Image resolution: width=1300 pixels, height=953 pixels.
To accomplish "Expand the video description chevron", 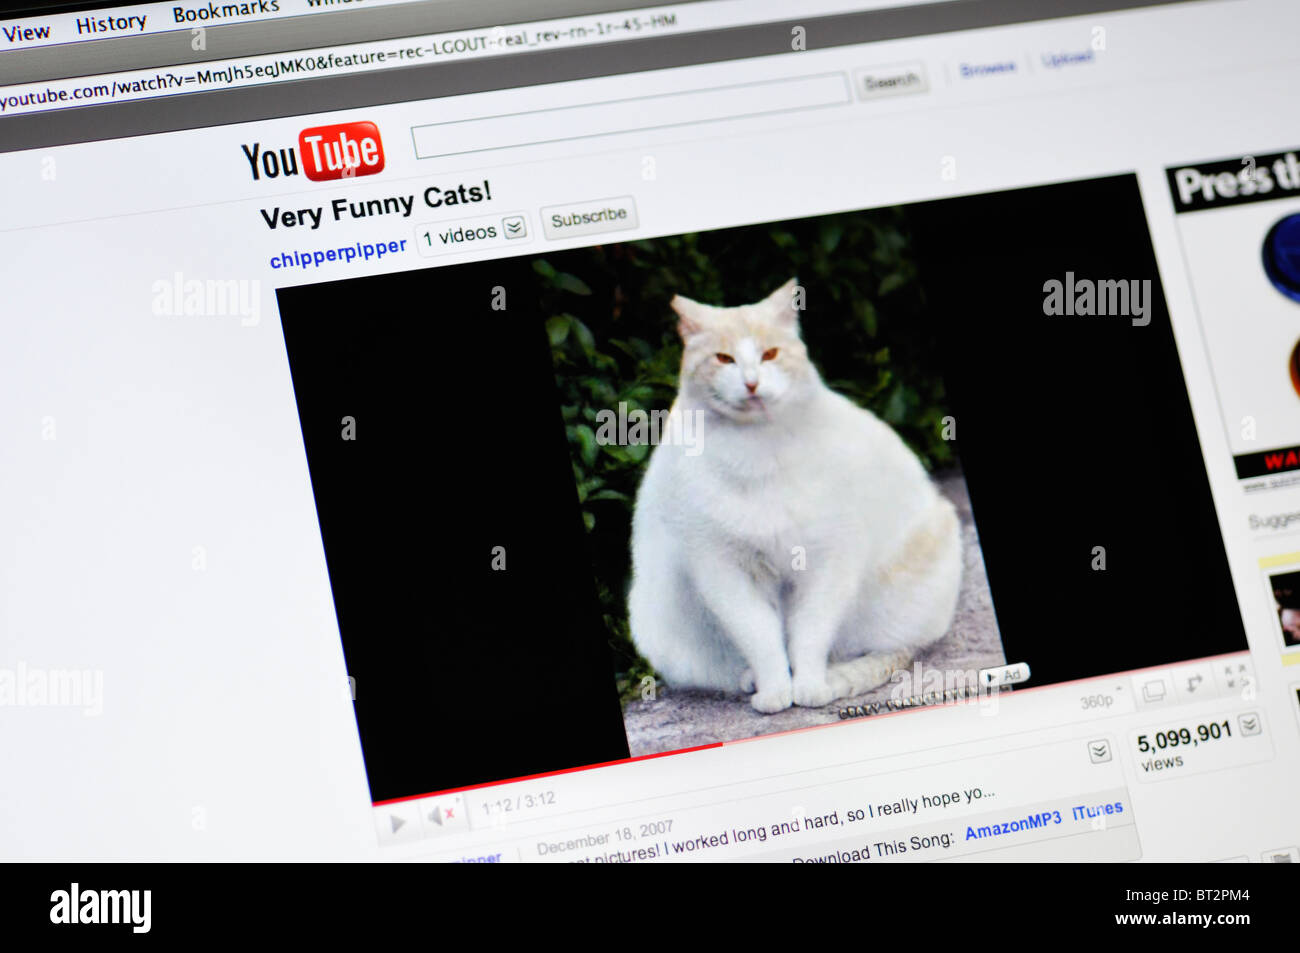I will click(x=1099, y=751).
